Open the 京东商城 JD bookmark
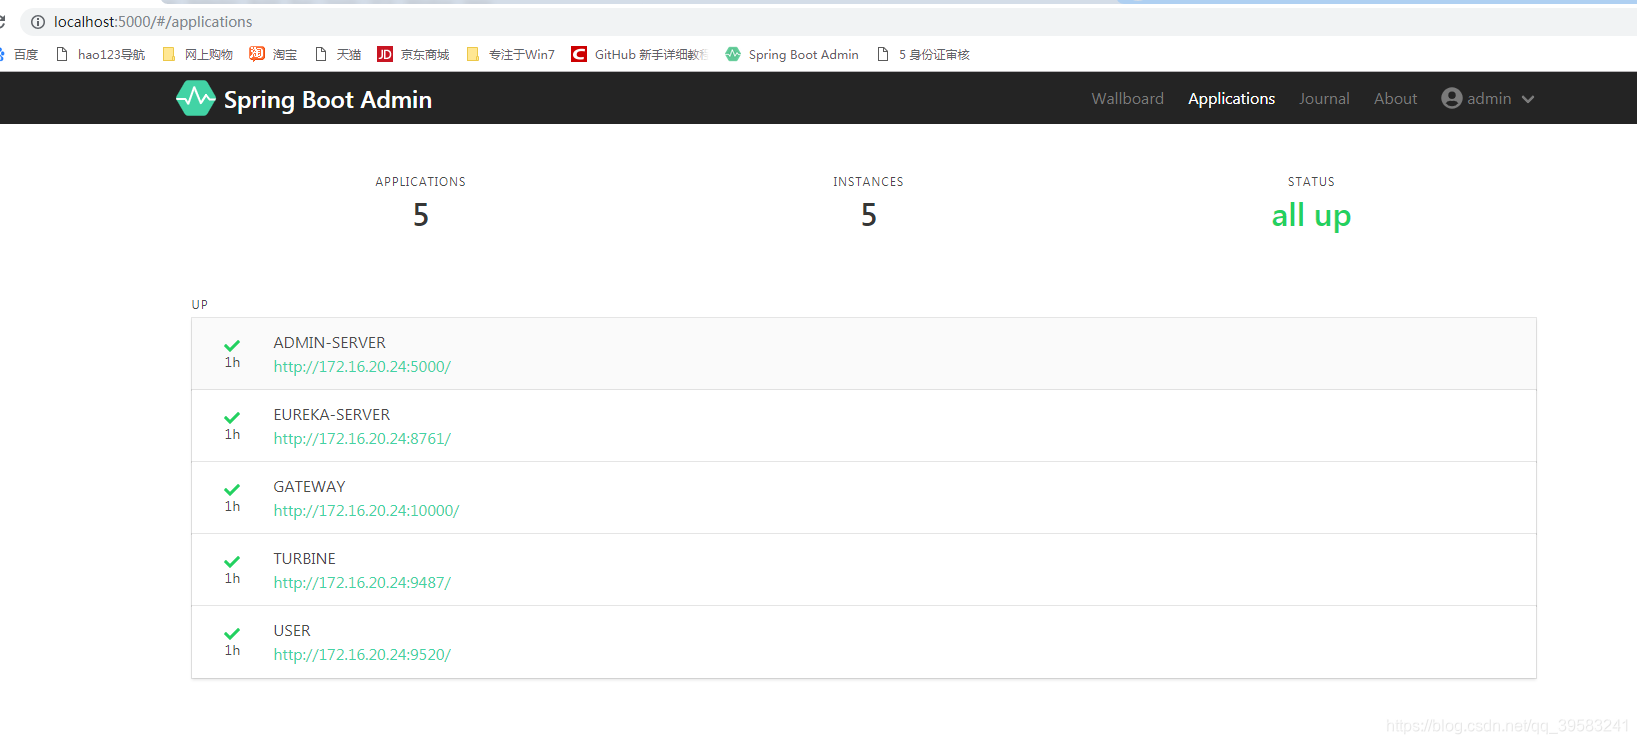Image resolution: width=1637 pixels, height=744 pixels. [x=413, y=54]
